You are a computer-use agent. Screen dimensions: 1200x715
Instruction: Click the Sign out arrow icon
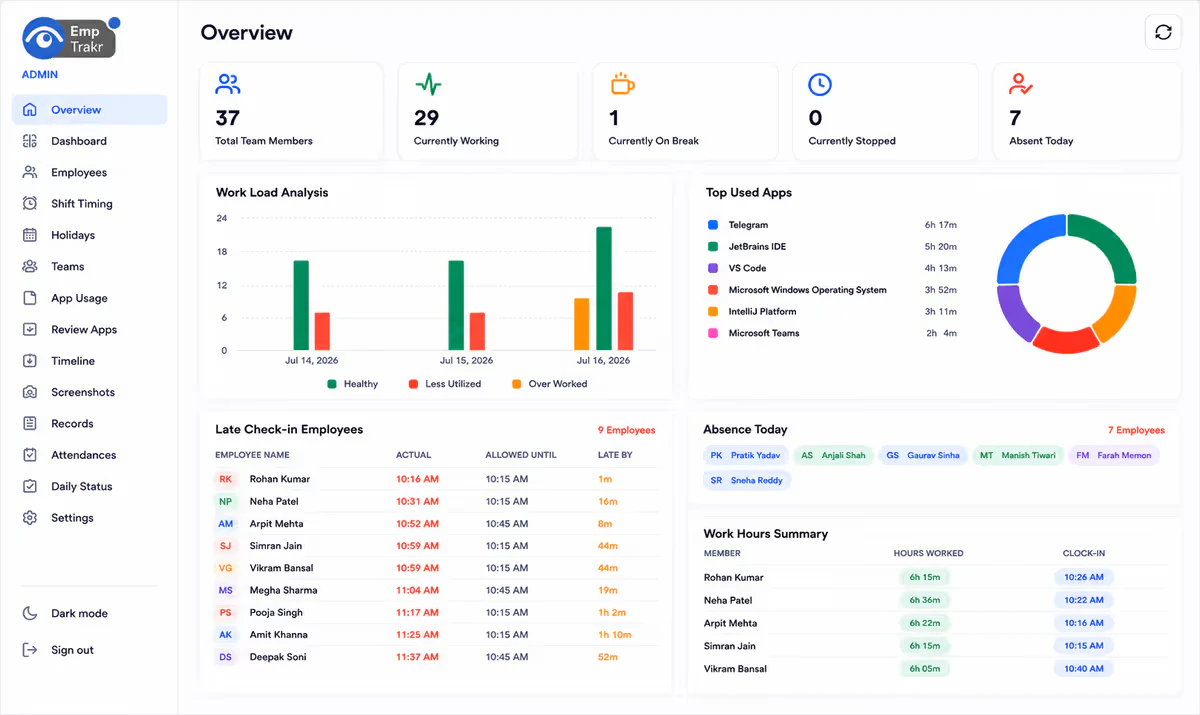click(x=30, y=650)
